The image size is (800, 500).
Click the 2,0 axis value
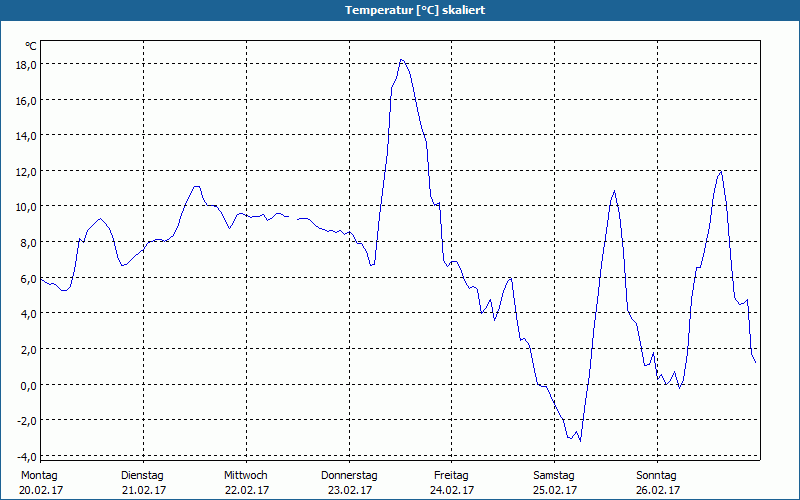pyautogui.click(x=29, y=349)
